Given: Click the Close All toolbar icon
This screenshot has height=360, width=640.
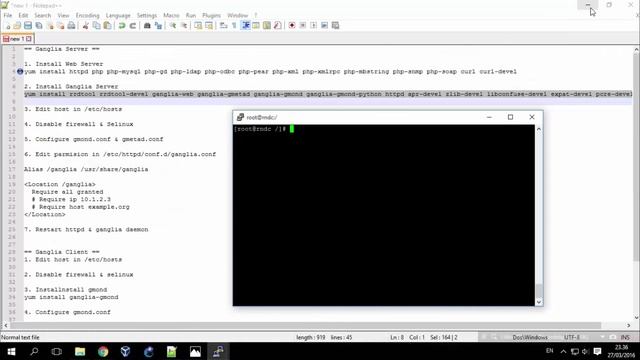Looking at the screenshot, I should (x=60, y=26).
